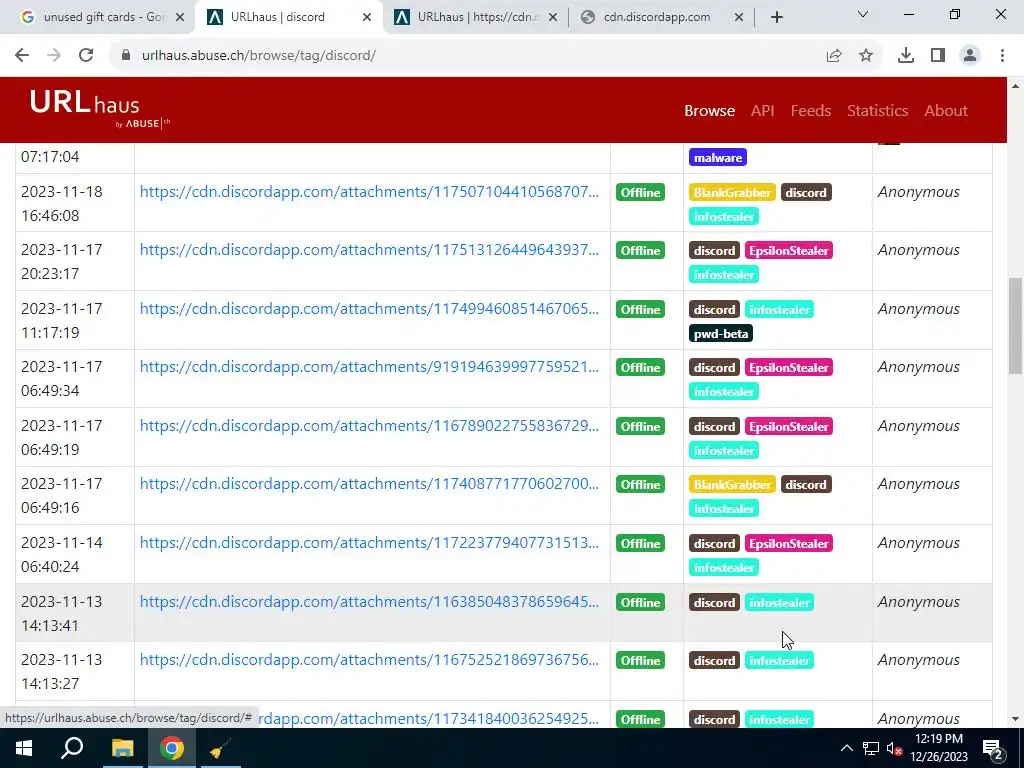Screen dimensions: 1024x768
Task: Open the Windows Start menu
Action: [23, 748]
